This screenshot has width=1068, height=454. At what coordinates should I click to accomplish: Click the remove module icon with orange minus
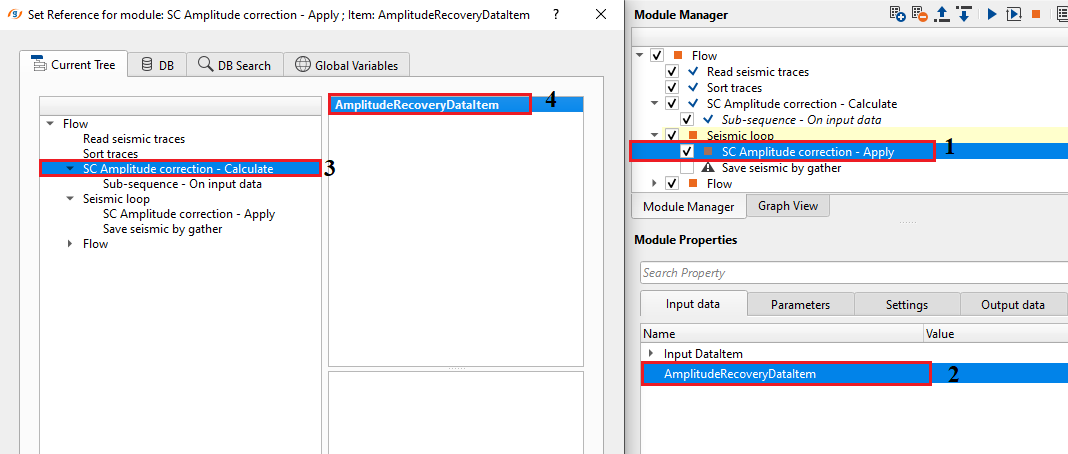[x=920, y=14]
